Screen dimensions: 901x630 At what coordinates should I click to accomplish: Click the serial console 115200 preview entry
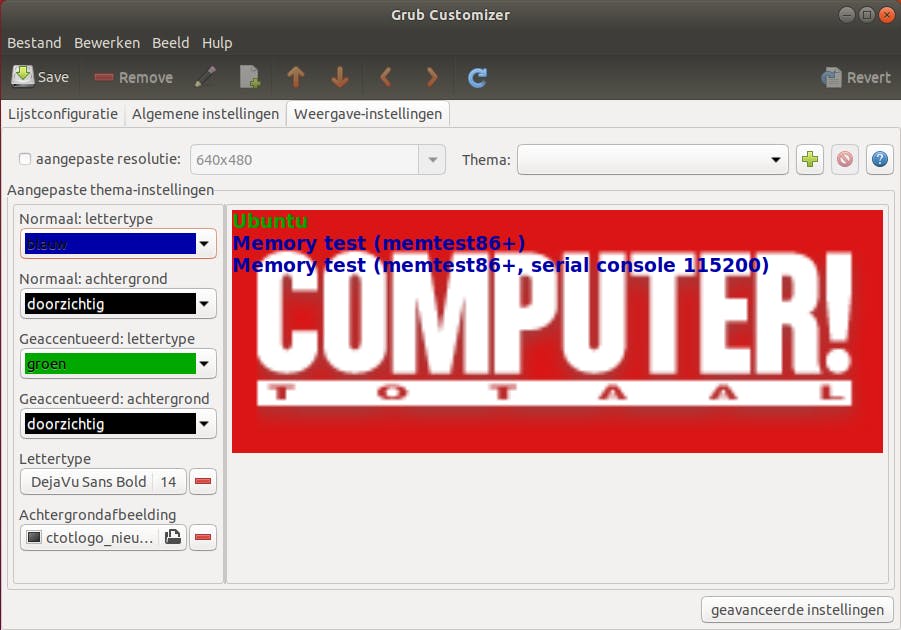pyautogui.click(x=500, y=265)
